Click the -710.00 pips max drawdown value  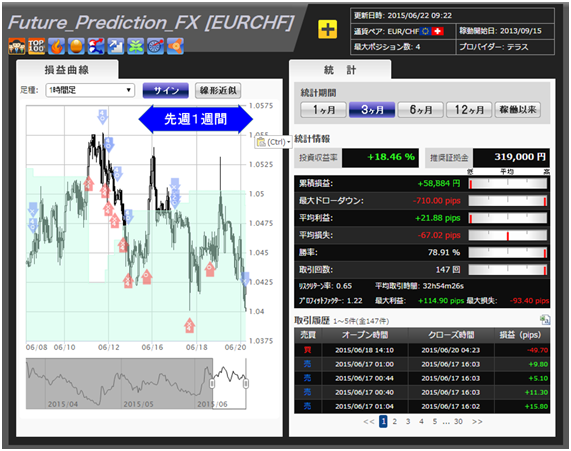(437, 201)
